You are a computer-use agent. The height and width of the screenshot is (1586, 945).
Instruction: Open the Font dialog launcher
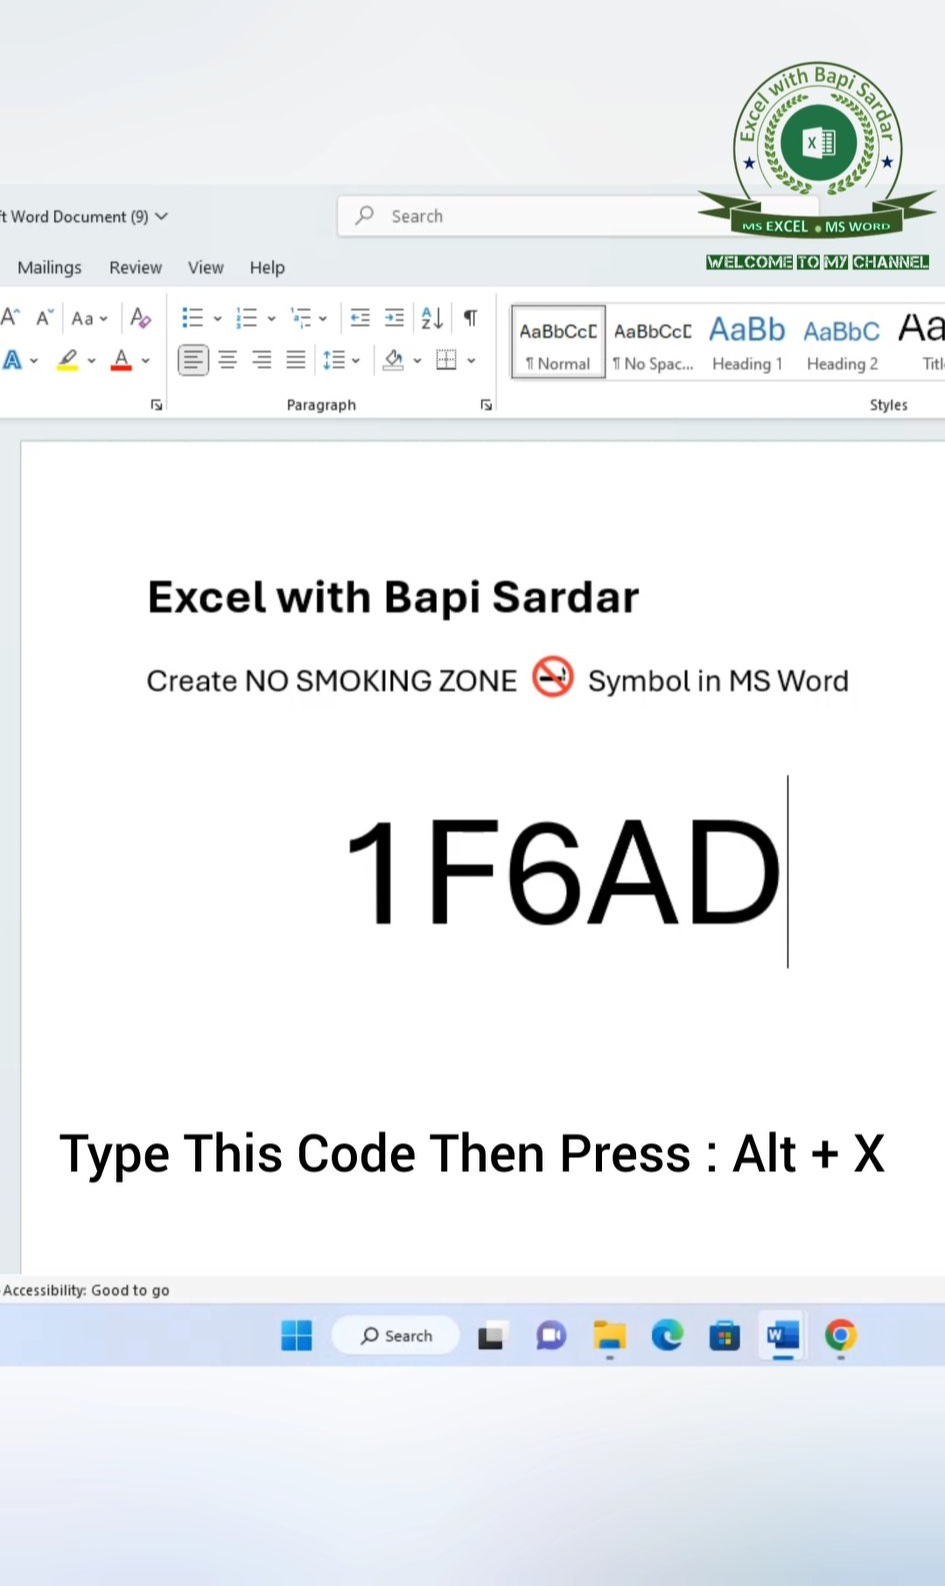156,405
